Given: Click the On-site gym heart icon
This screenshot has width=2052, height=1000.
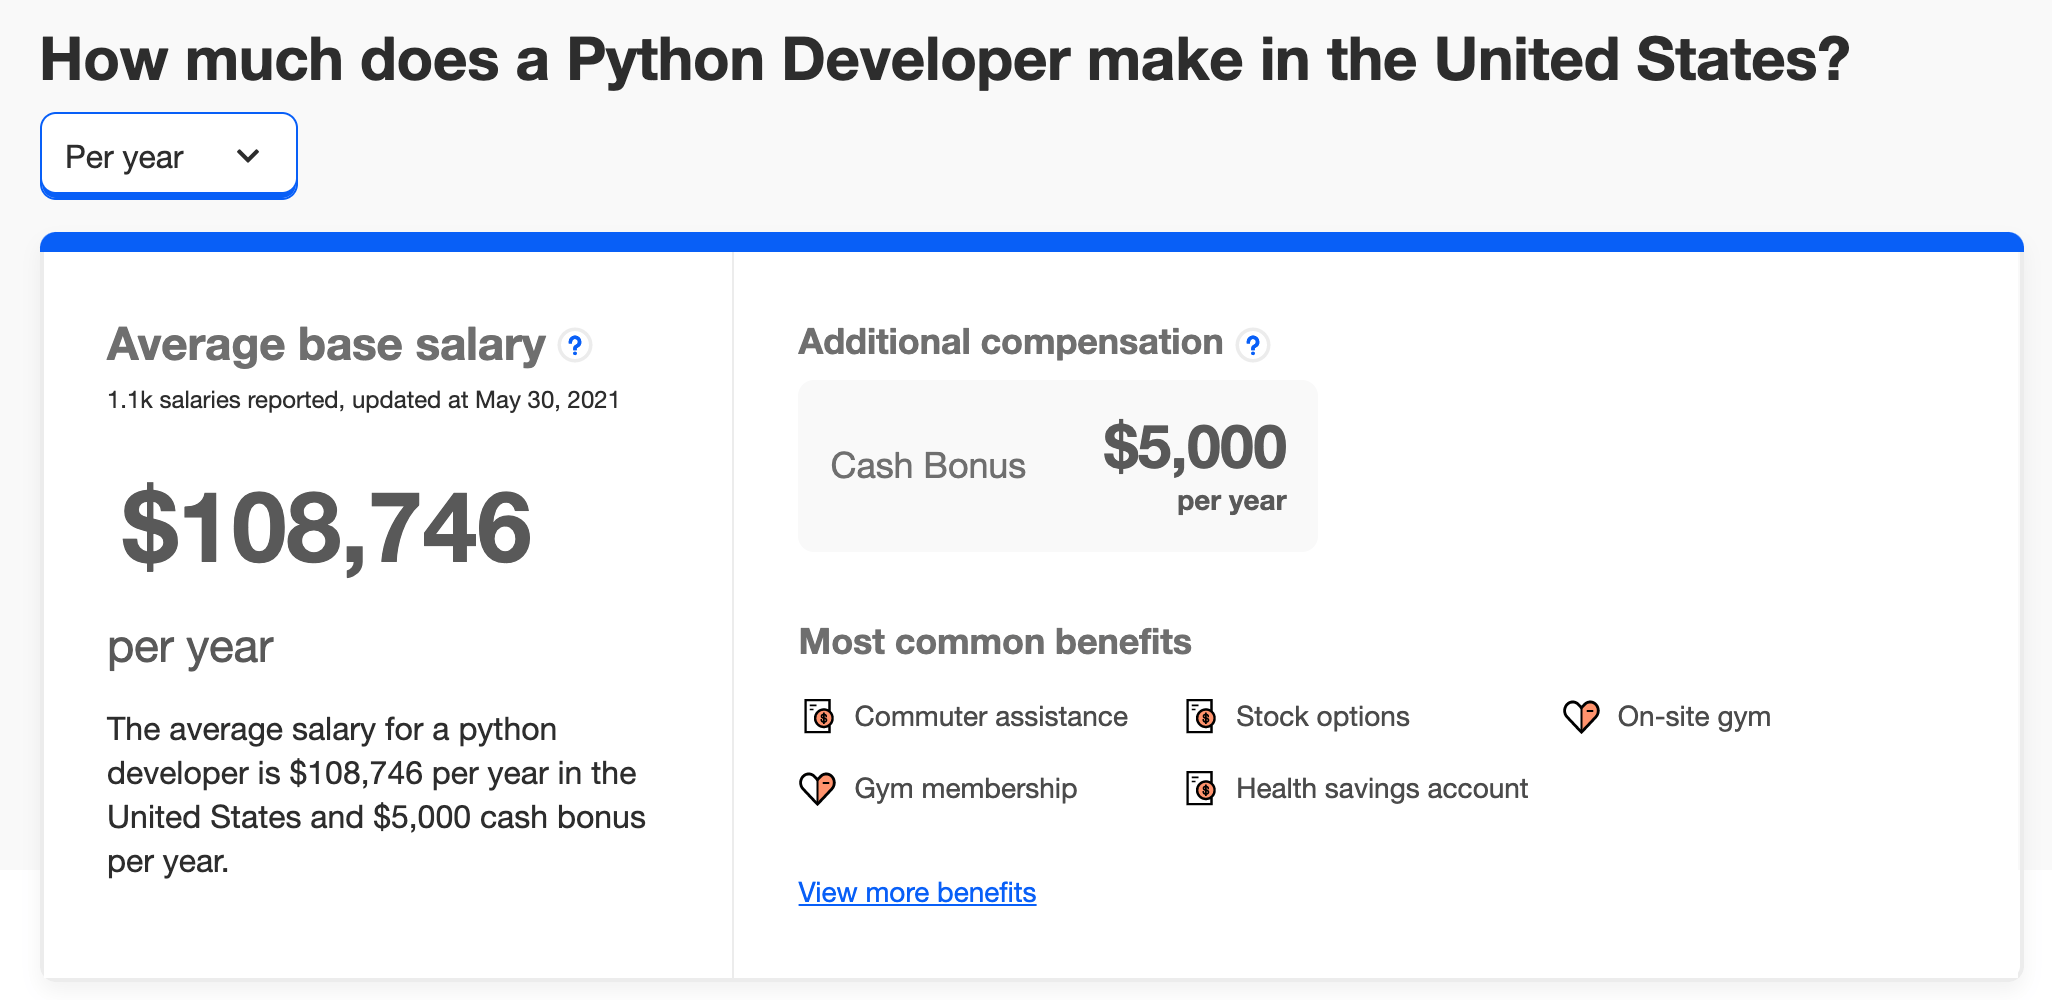Looking at the screenshot, I should [x=1581, y=716].
